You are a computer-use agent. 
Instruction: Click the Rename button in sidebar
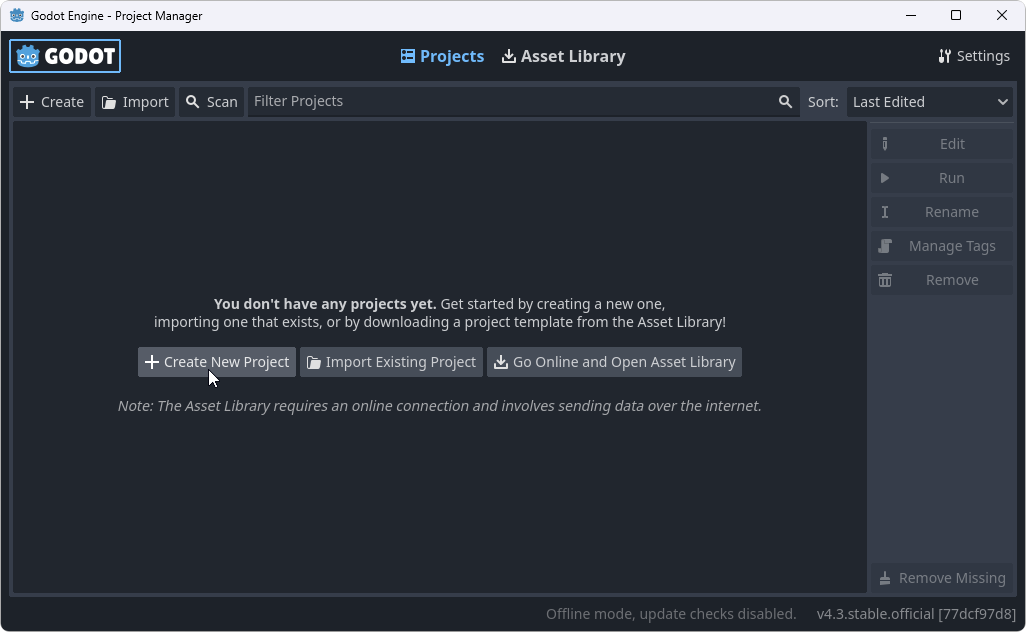coord(941,212)
